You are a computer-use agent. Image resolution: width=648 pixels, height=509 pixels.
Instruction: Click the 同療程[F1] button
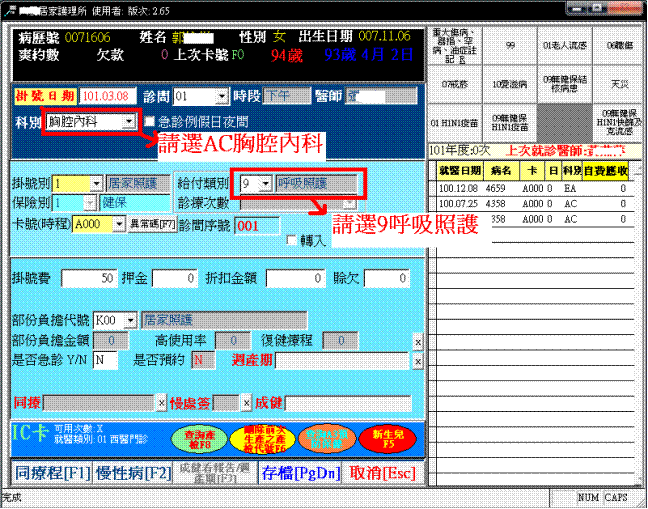click(51, 472)
